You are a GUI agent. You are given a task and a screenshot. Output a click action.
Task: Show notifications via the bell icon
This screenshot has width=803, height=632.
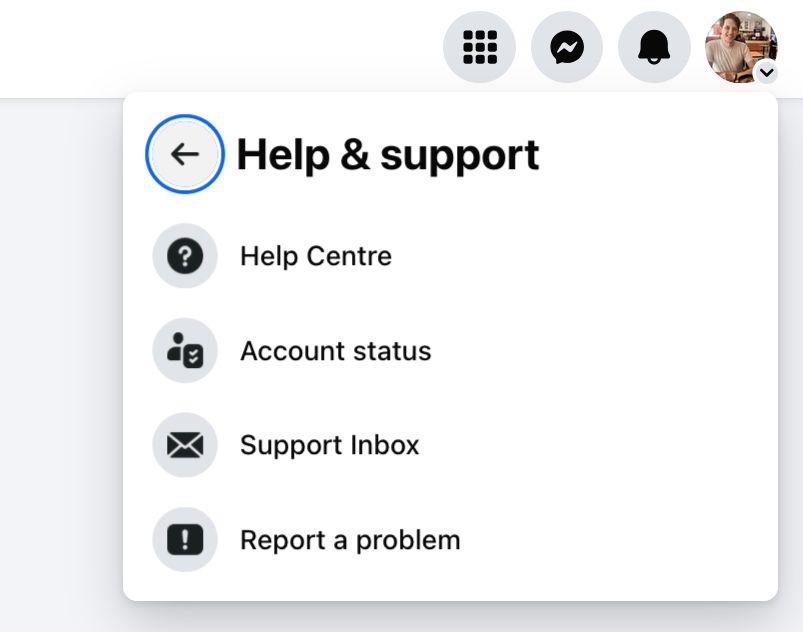[x=654, y=47]
